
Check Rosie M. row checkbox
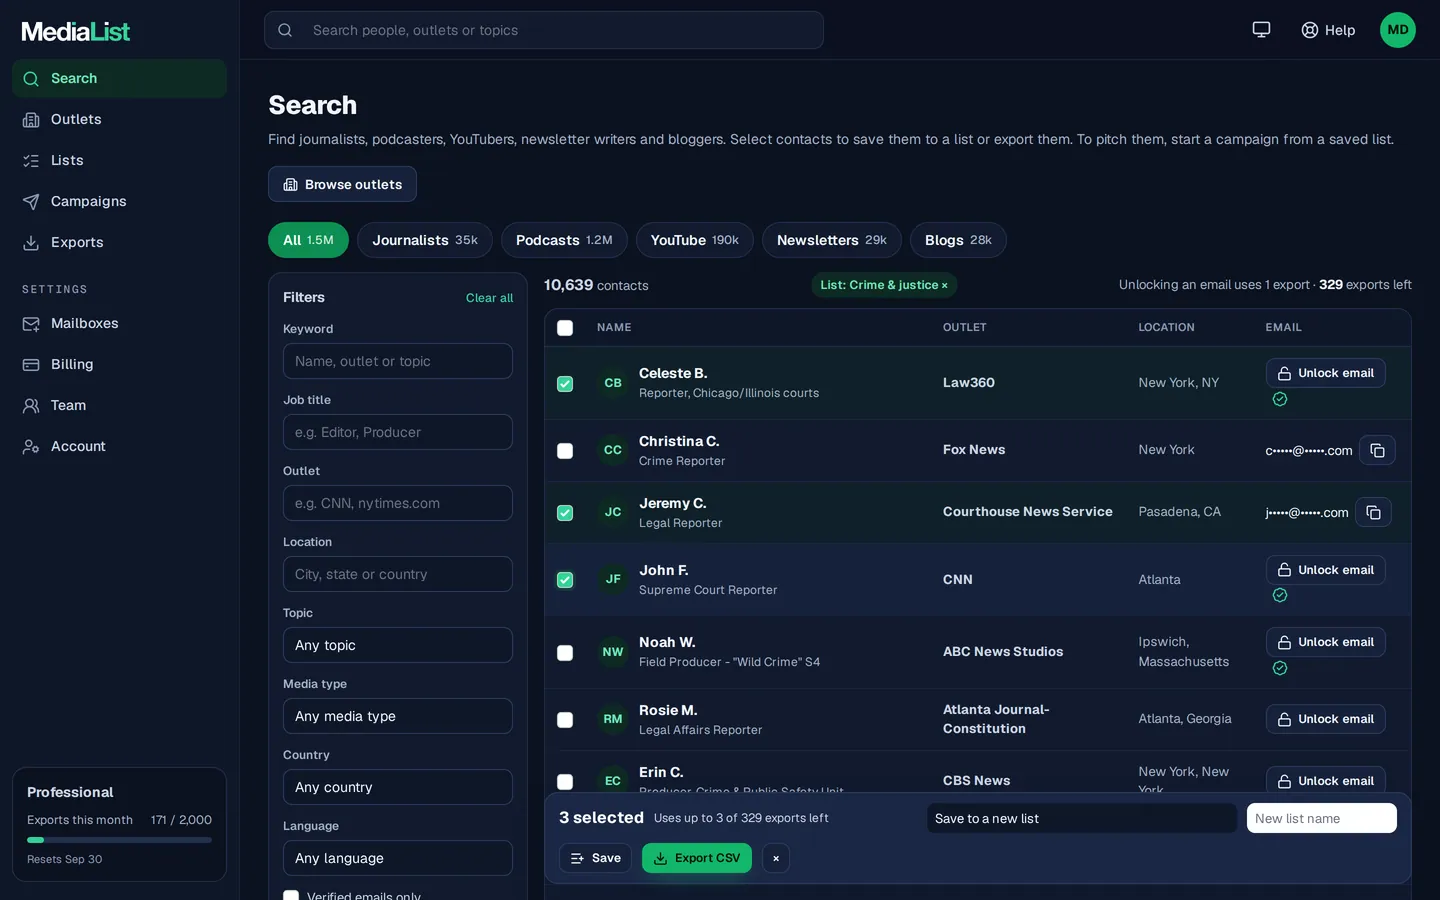(x=565, y=720)
